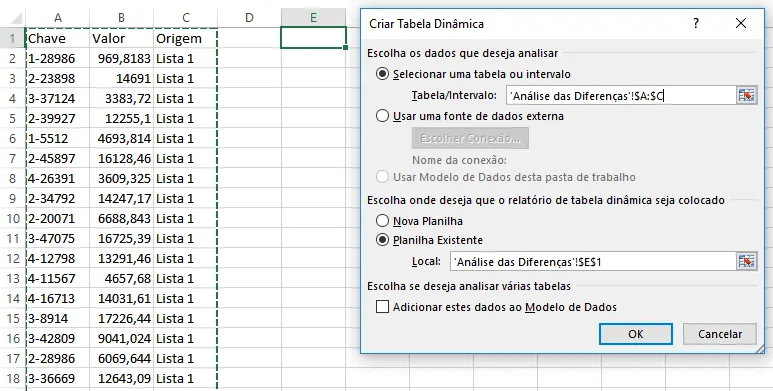Click value cell 14691
The height and width of the screenshot is (391, 773).
click(x=121, y=78)
